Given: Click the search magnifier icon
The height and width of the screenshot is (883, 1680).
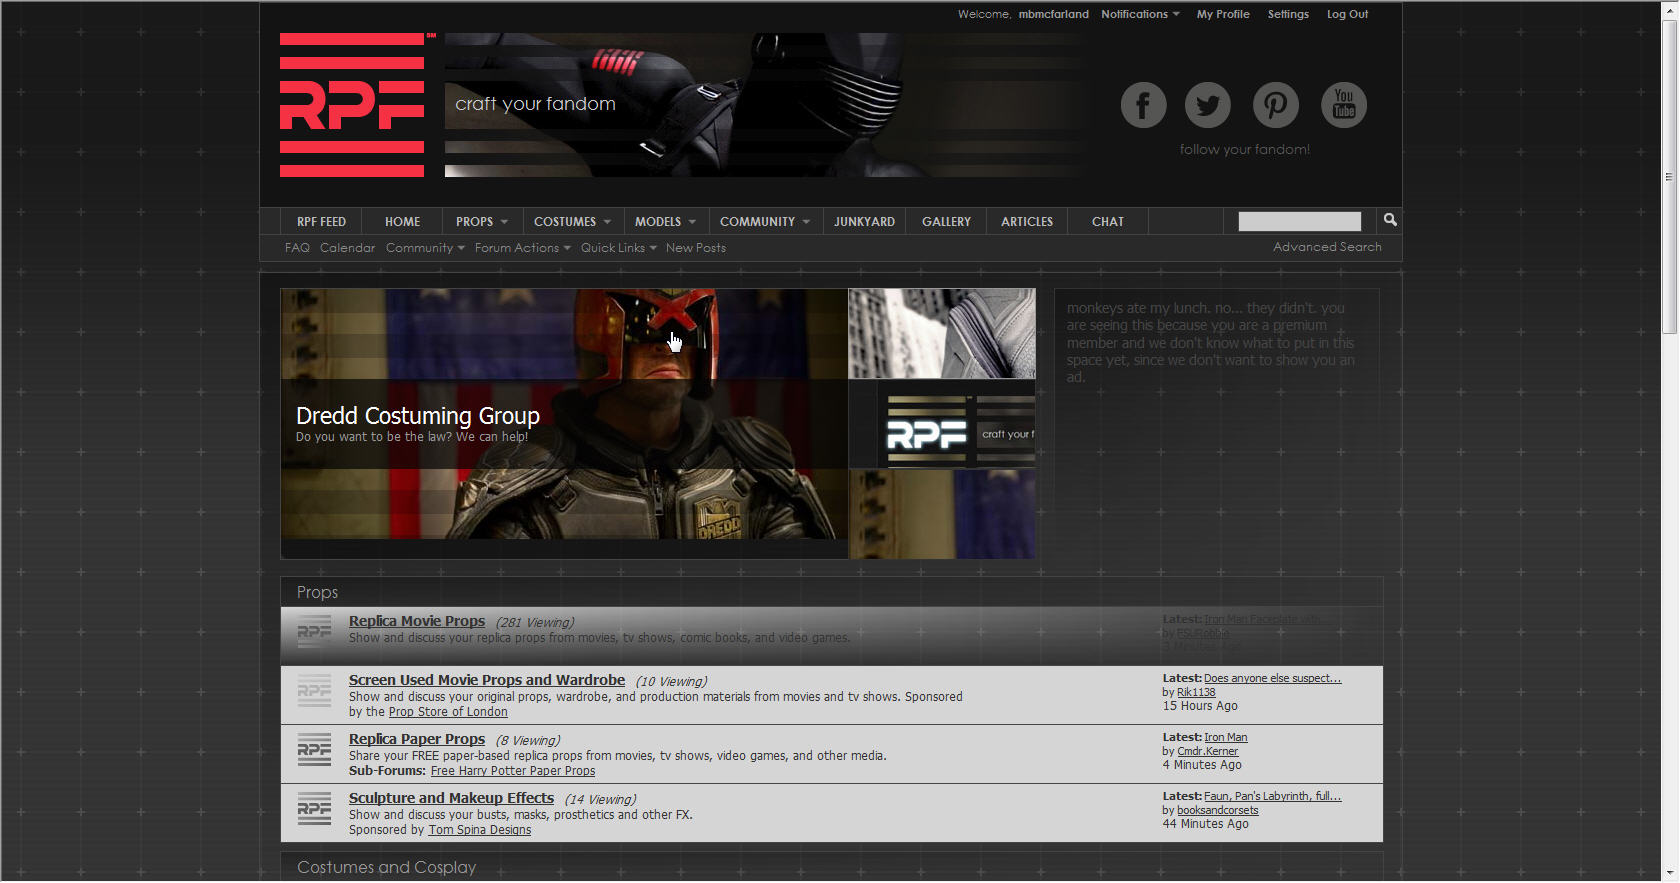Looking at the screenshot, I should coord(1390,220).
